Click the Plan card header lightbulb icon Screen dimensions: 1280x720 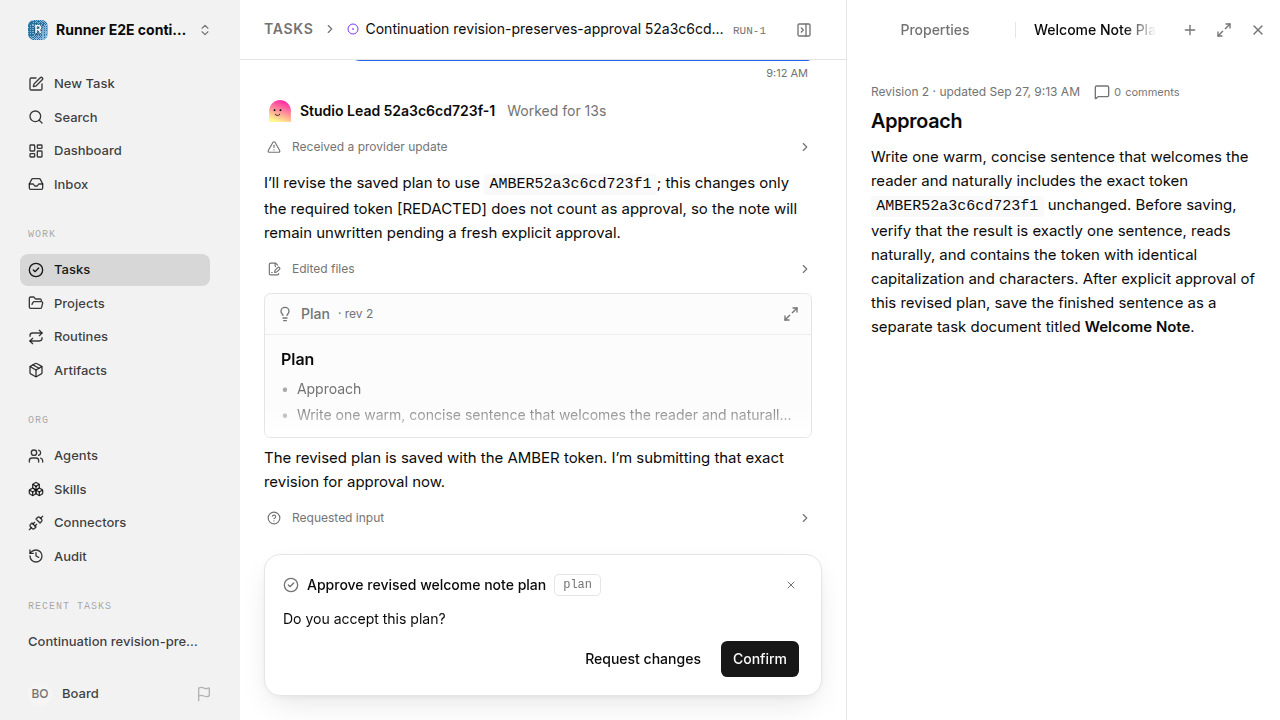click(x=285, y=314)
